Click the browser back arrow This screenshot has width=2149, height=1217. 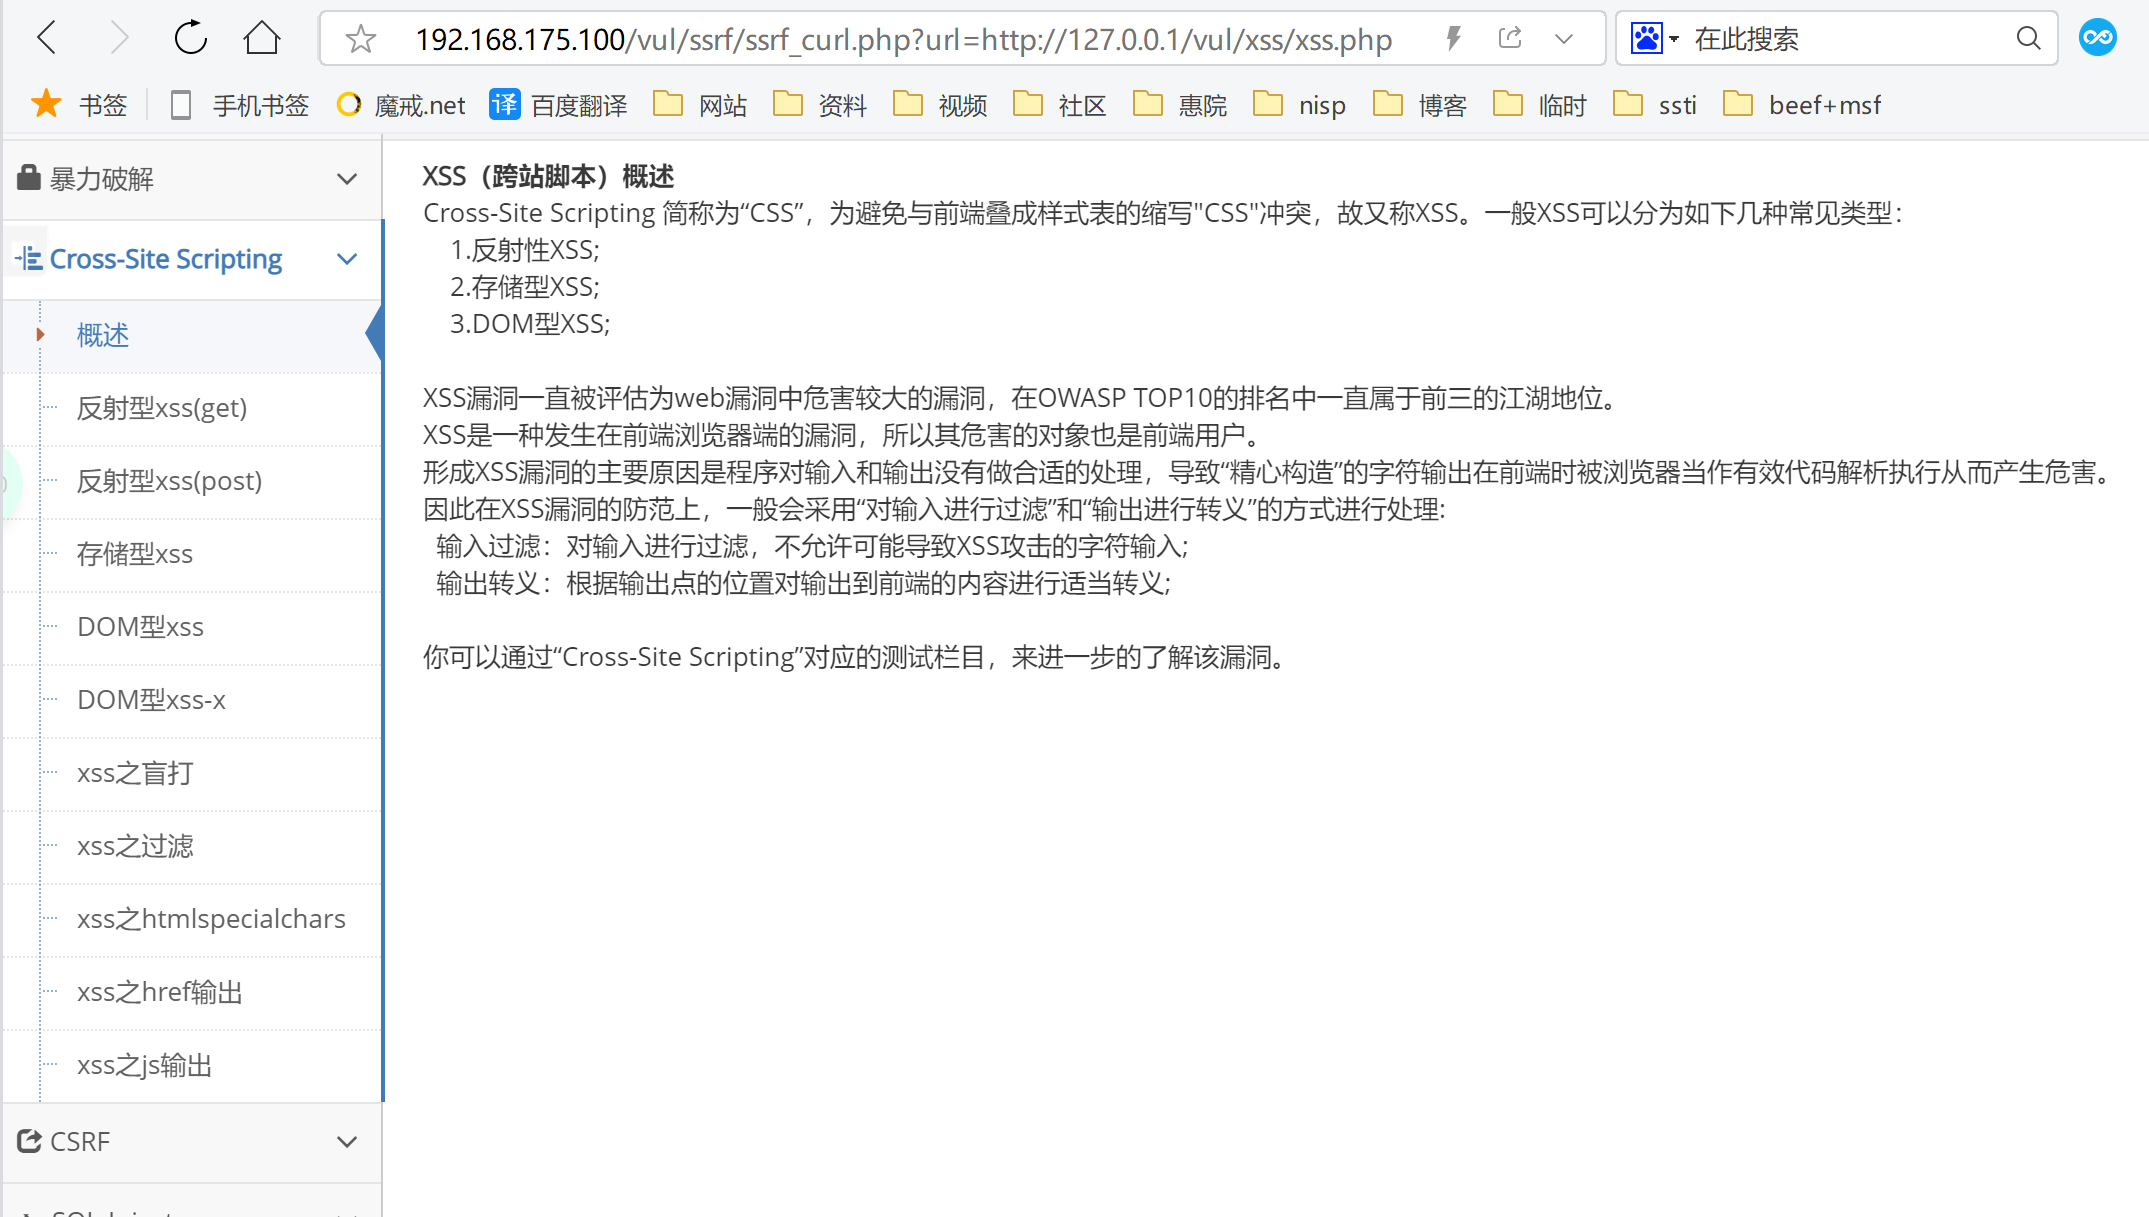coord(47,39)
